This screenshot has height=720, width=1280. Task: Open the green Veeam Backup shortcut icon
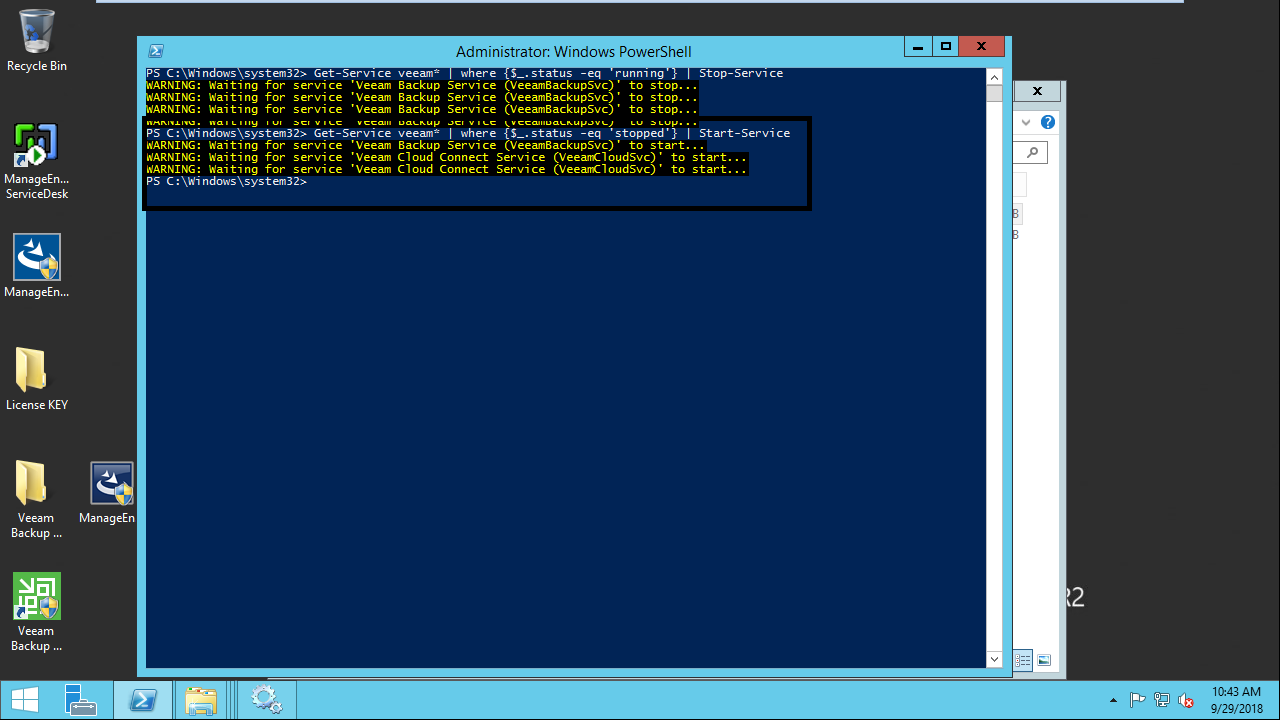coord(37,596)
